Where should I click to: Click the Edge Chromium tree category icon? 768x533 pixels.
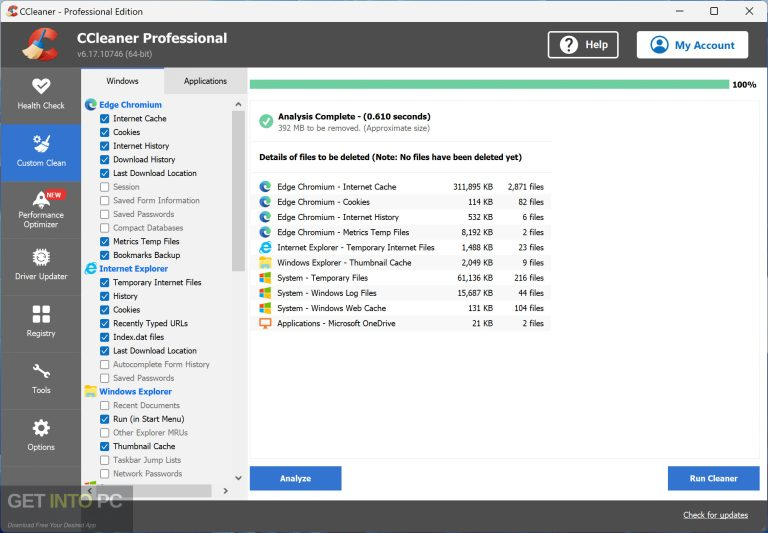(91, 104)
